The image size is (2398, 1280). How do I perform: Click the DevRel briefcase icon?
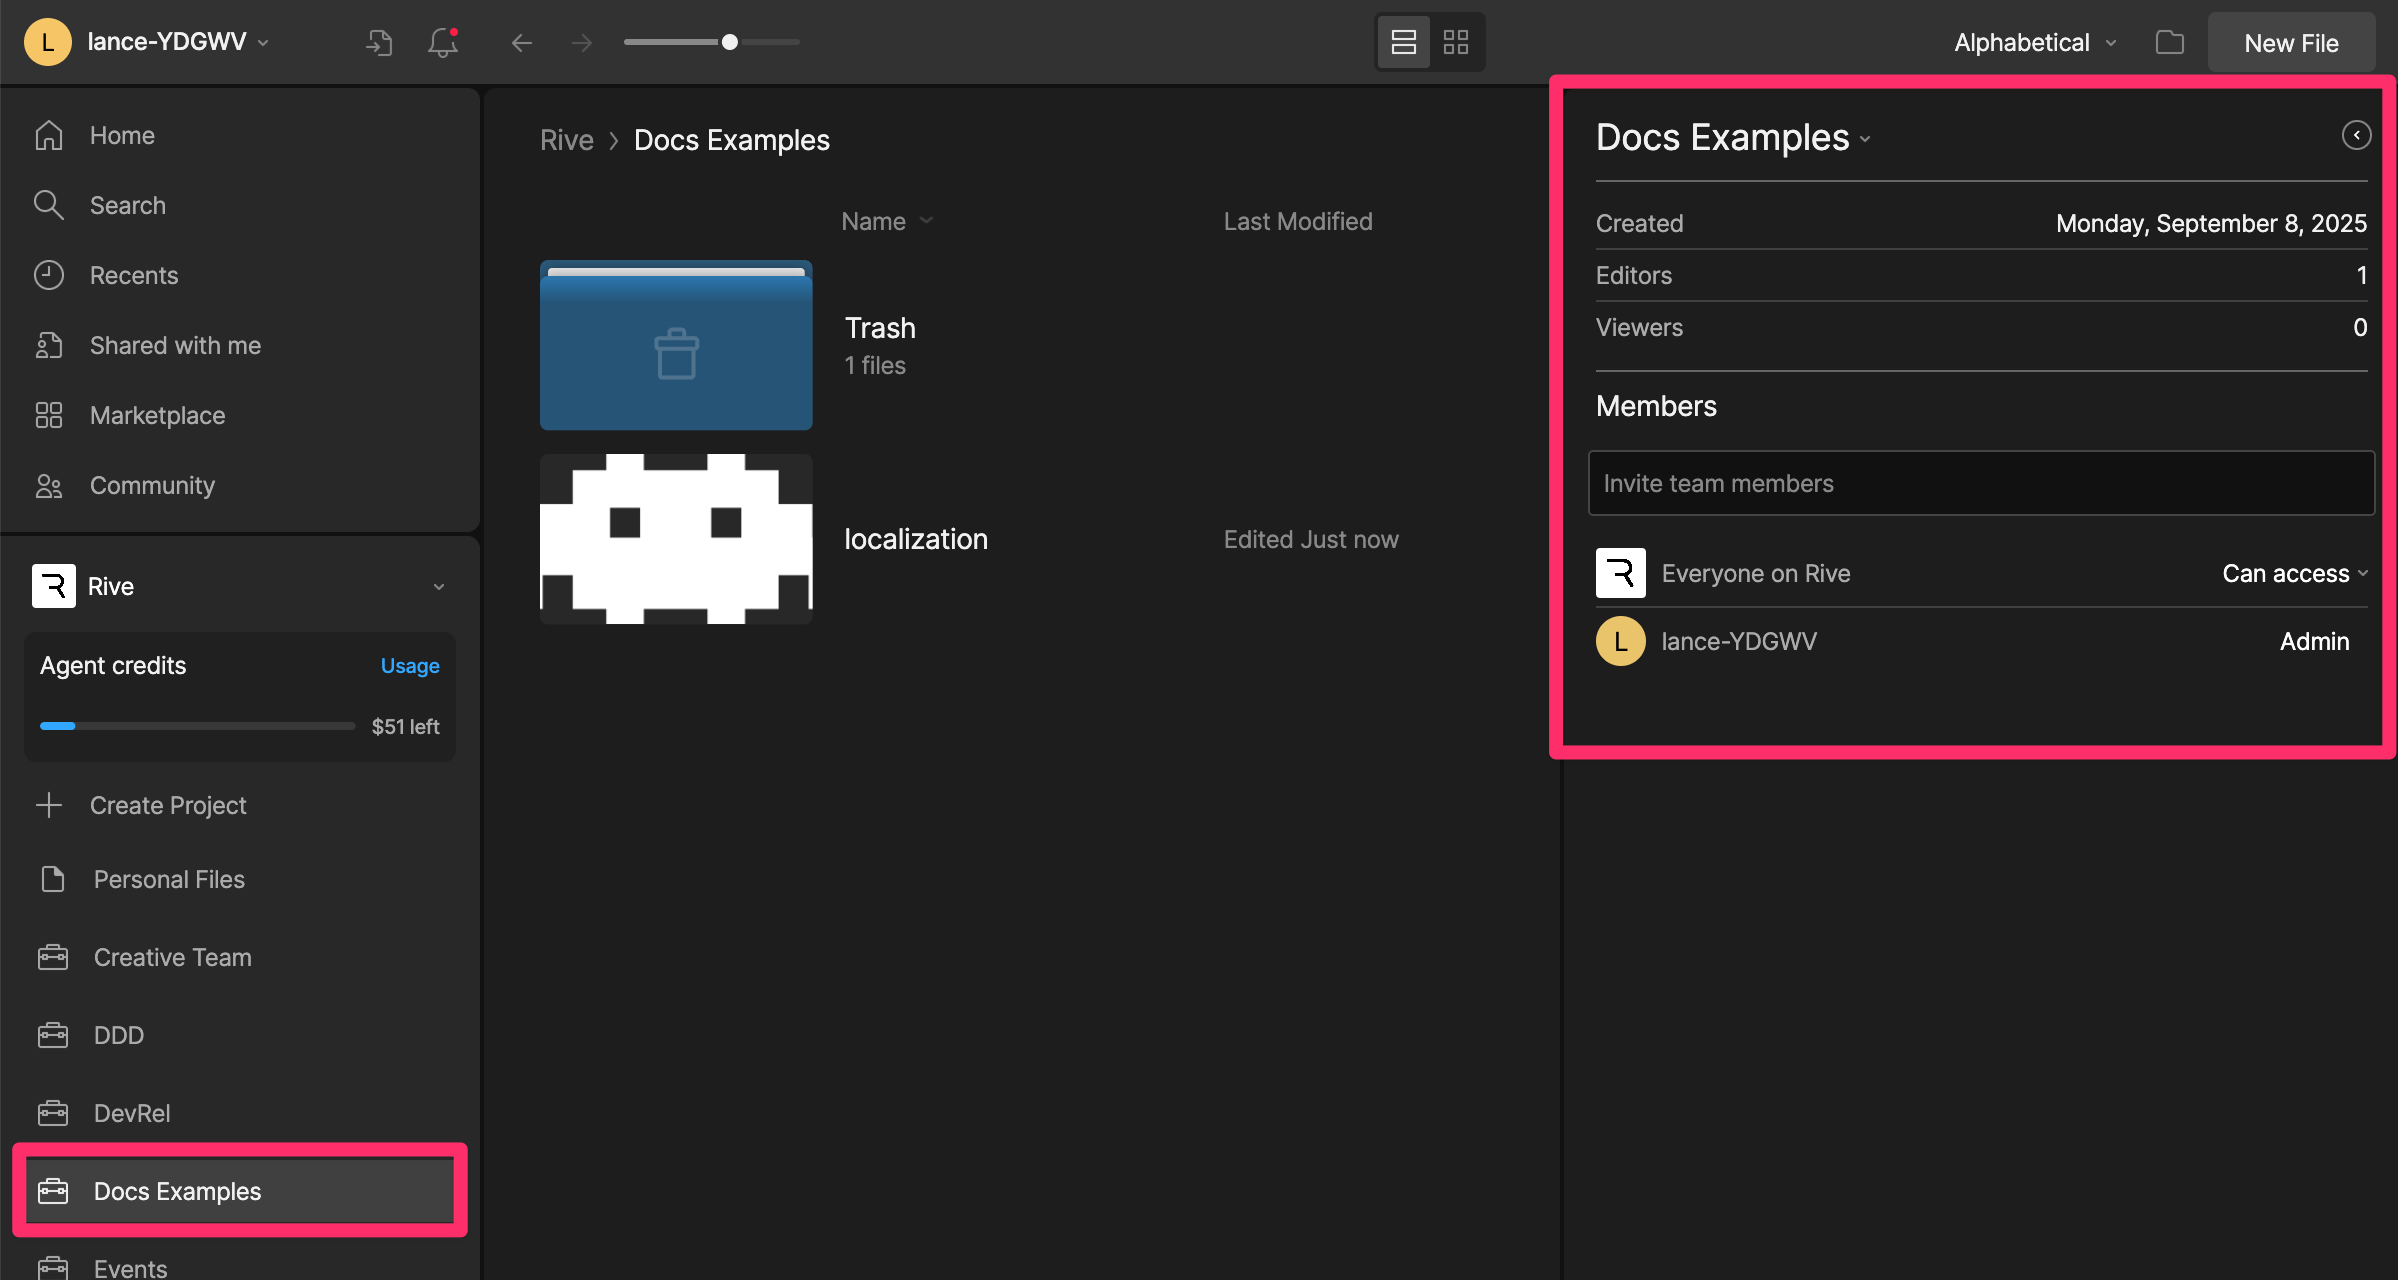coord(52,1113)
